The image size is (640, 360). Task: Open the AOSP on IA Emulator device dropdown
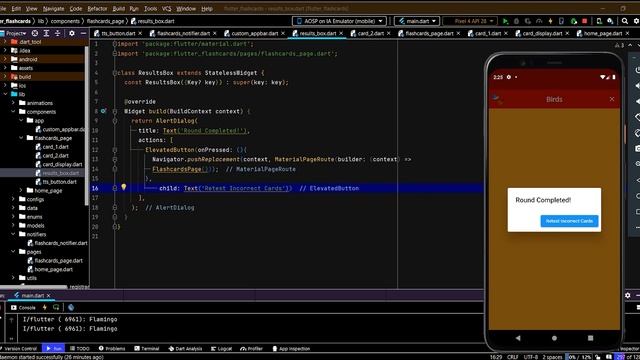339,21
